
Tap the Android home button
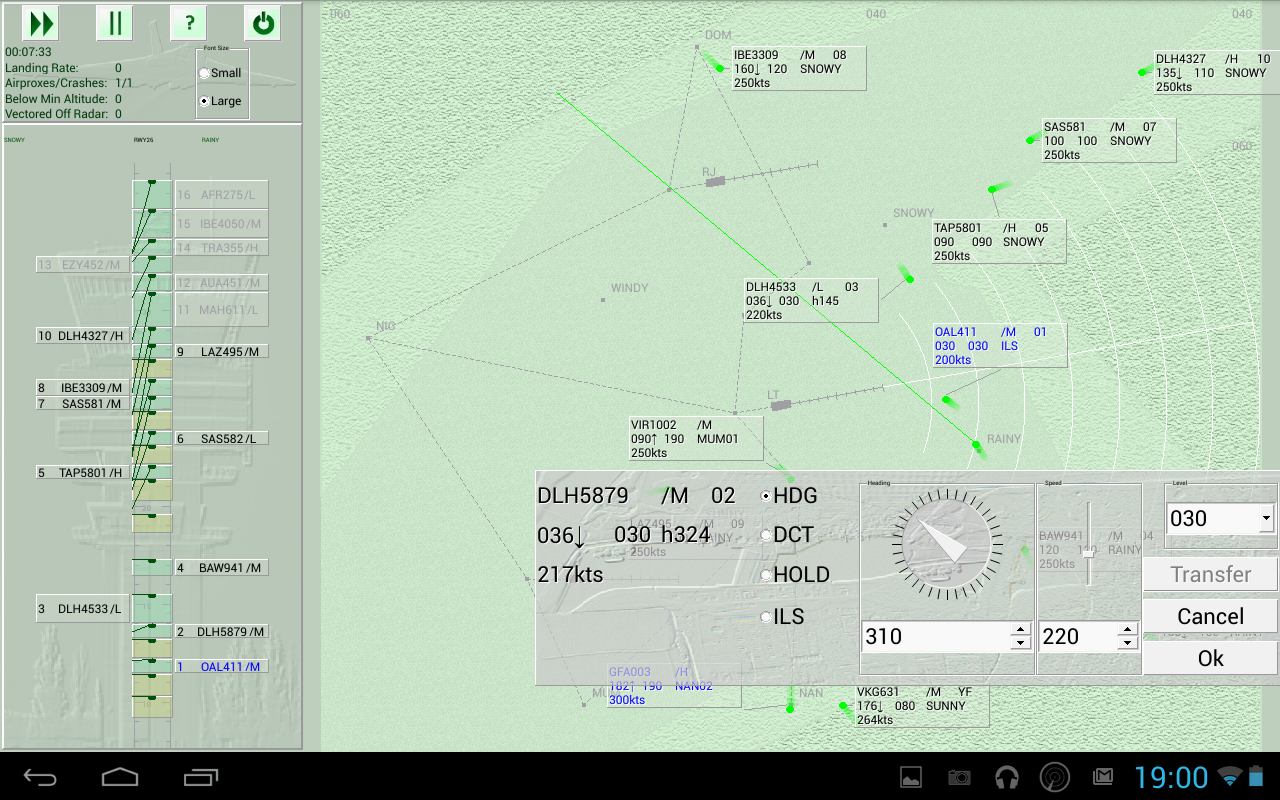pyautogui.click(x=120, y=777)
